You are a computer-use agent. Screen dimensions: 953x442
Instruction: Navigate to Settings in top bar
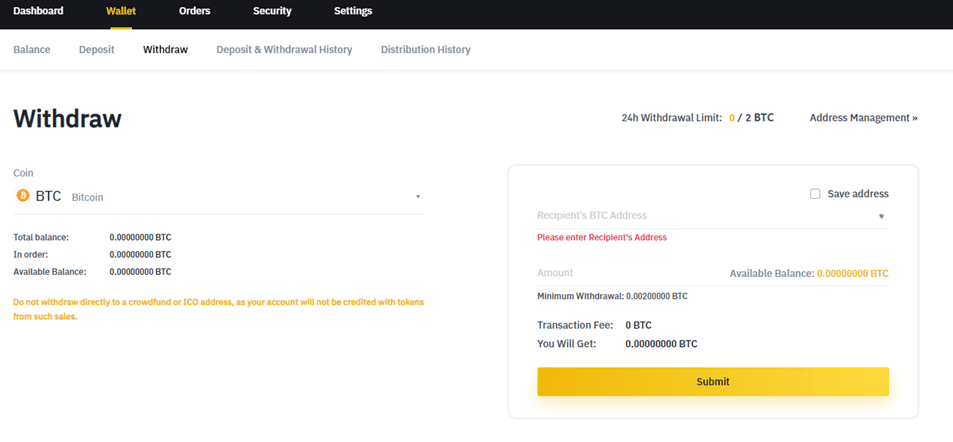(353, 11)
